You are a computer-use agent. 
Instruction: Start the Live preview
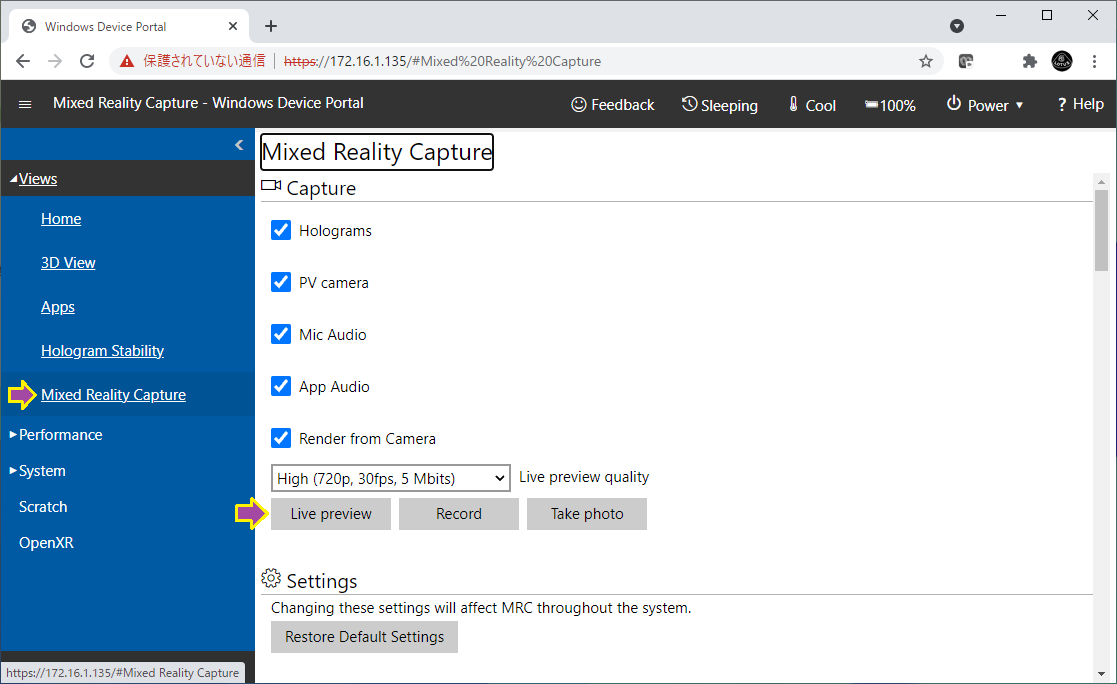(x=331, y=514)
